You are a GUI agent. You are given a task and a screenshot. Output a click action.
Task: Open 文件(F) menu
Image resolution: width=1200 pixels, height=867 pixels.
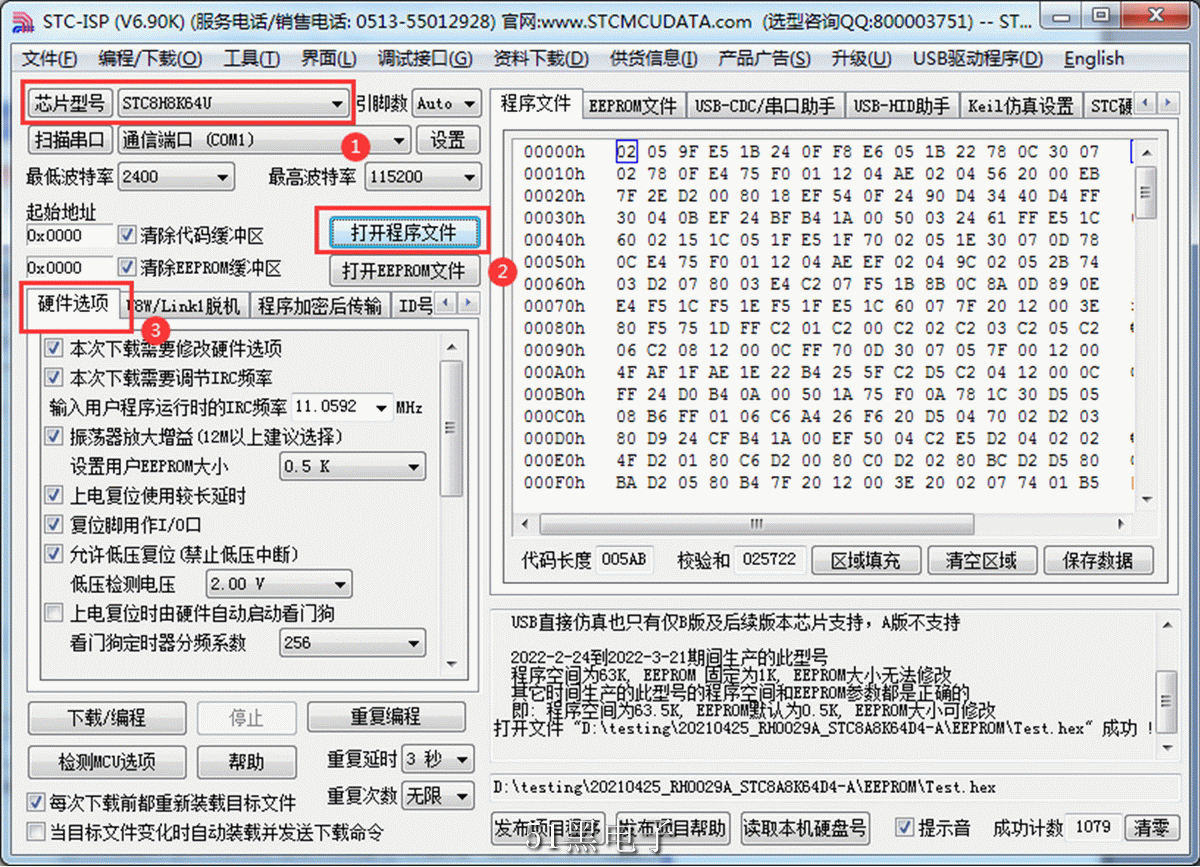pos(52,59)
